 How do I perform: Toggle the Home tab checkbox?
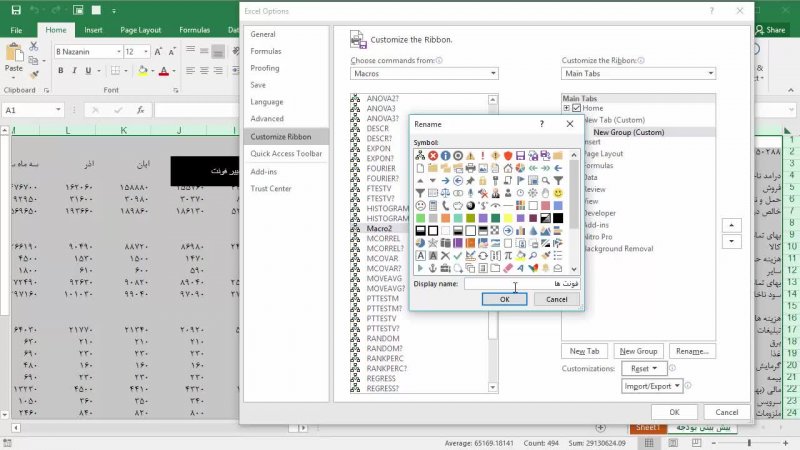[576, 108]
